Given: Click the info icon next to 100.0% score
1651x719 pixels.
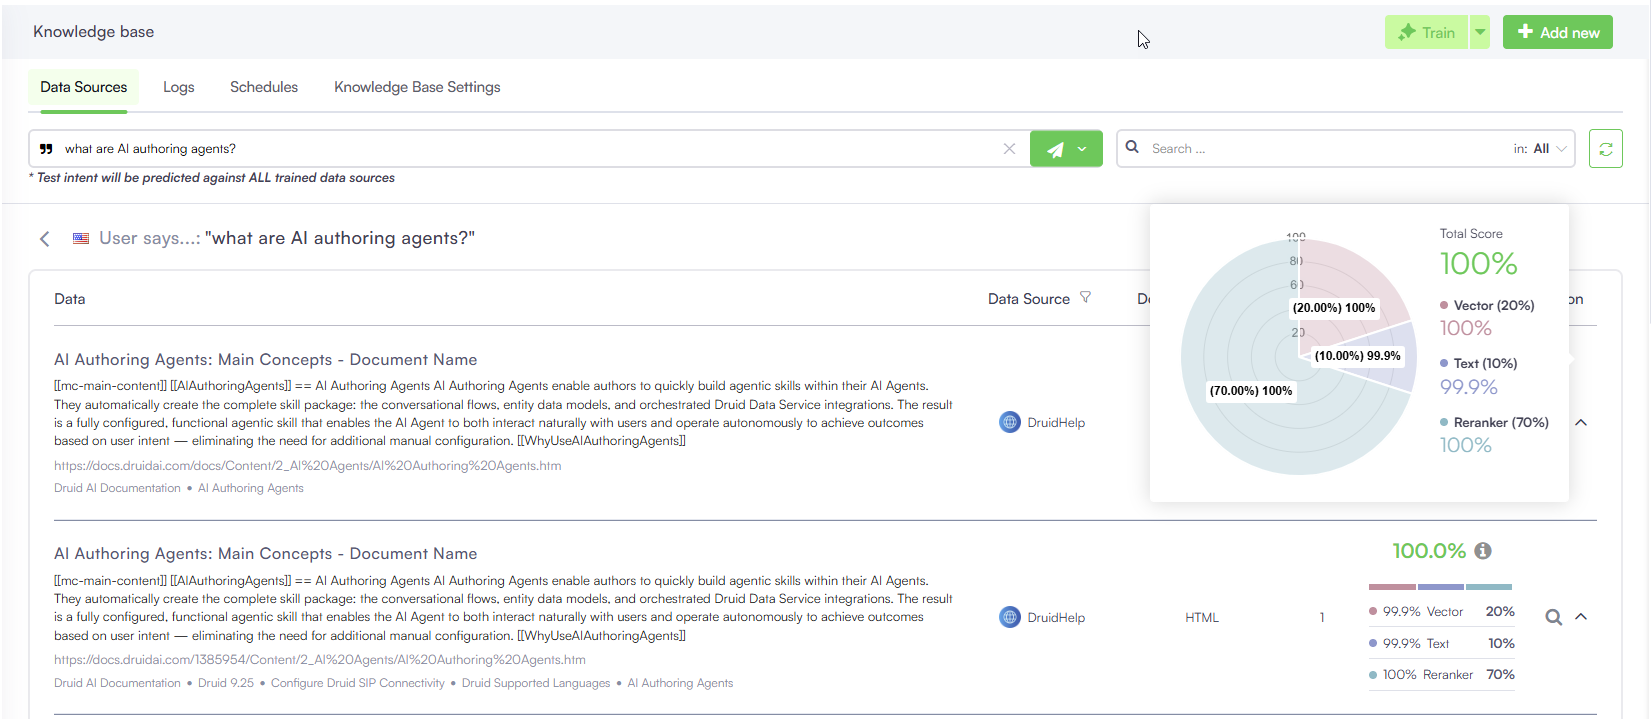Looking at the screenshot, I should tap(1483, 551).
